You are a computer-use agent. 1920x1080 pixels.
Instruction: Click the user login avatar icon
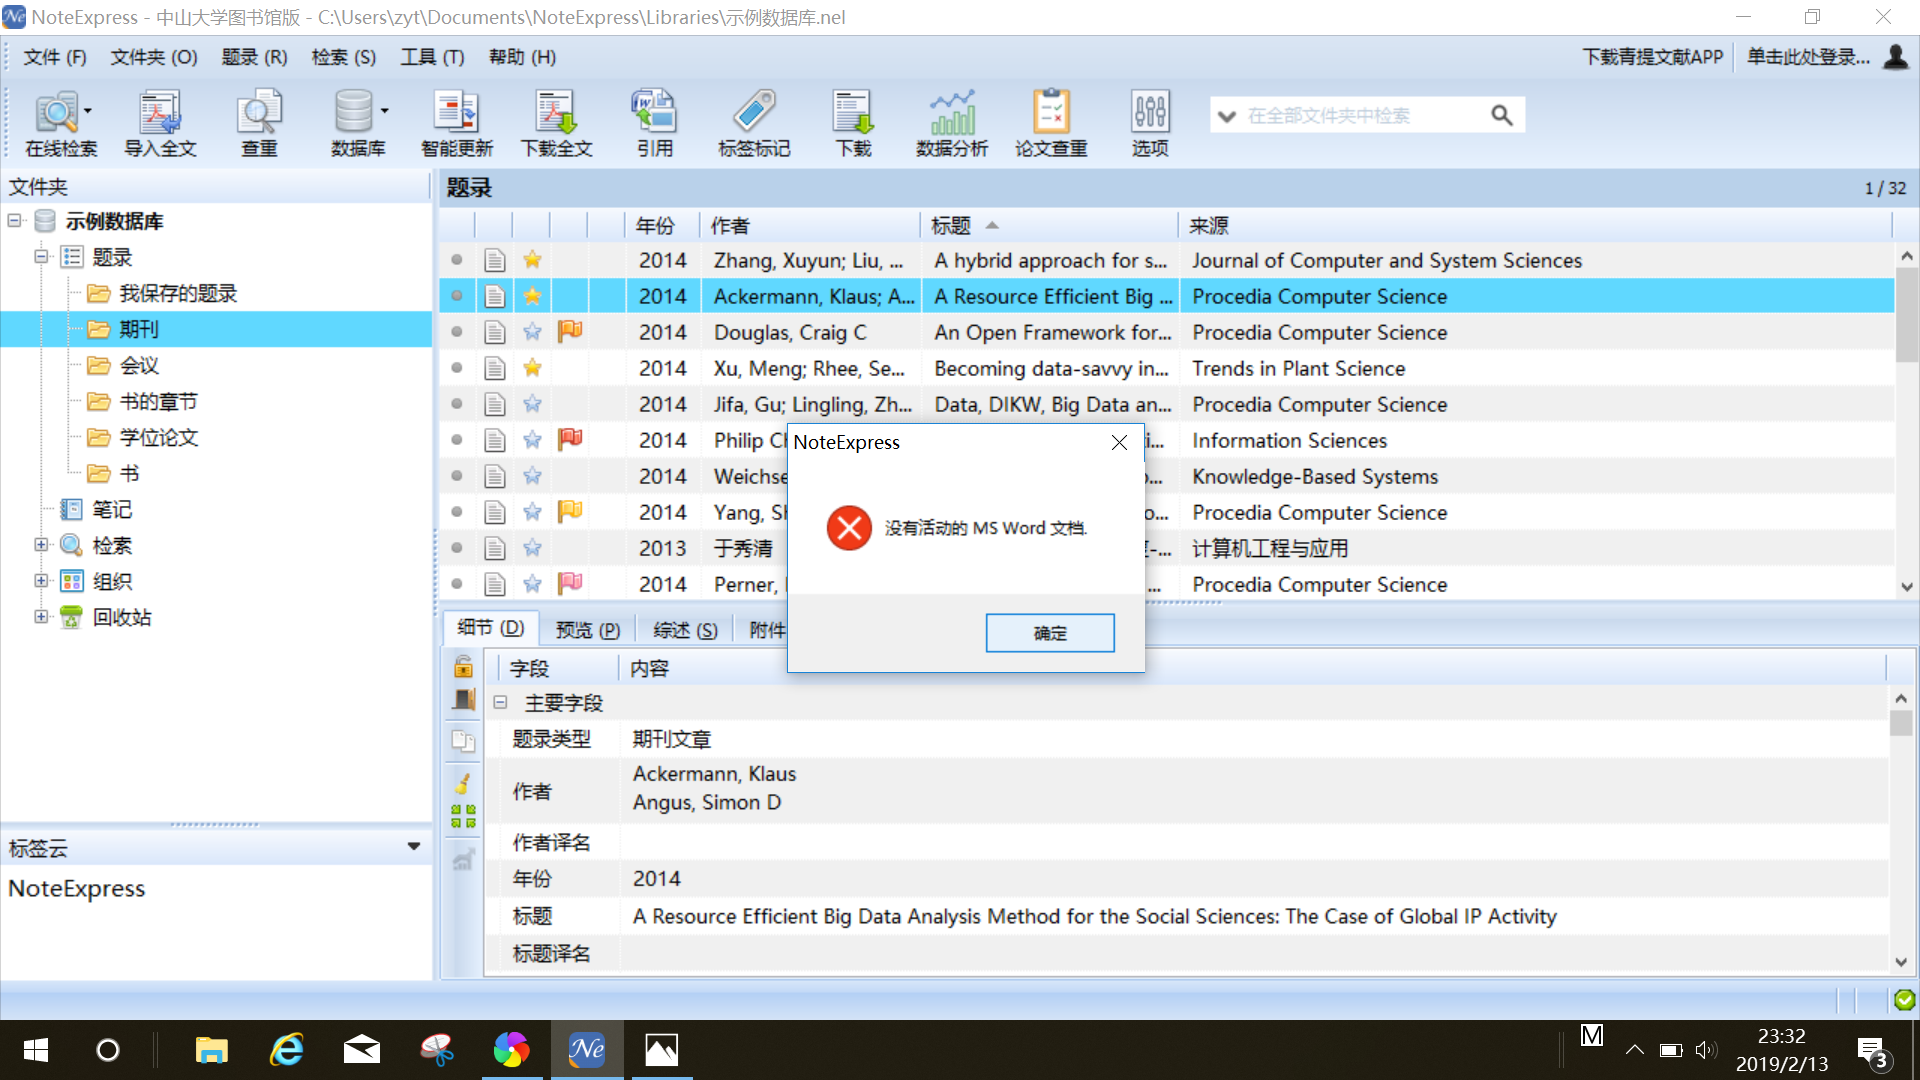tap(1895, 57)
